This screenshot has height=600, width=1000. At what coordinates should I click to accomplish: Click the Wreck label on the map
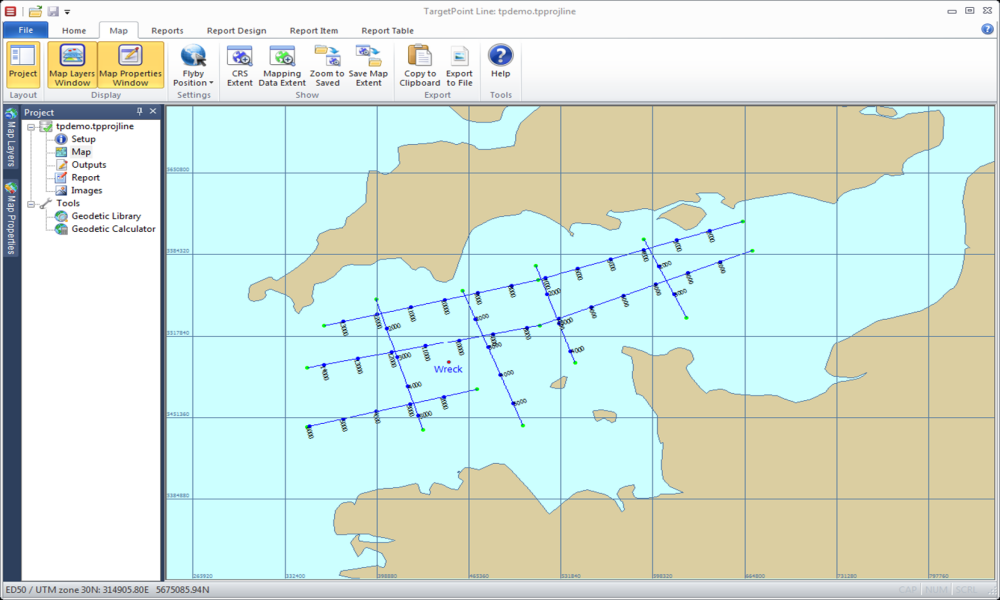click(x=448, y=369)
